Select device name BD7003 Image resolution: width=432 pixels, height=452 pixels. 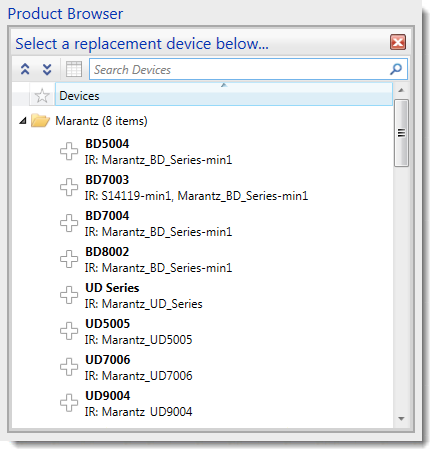(x=107, y=180)
